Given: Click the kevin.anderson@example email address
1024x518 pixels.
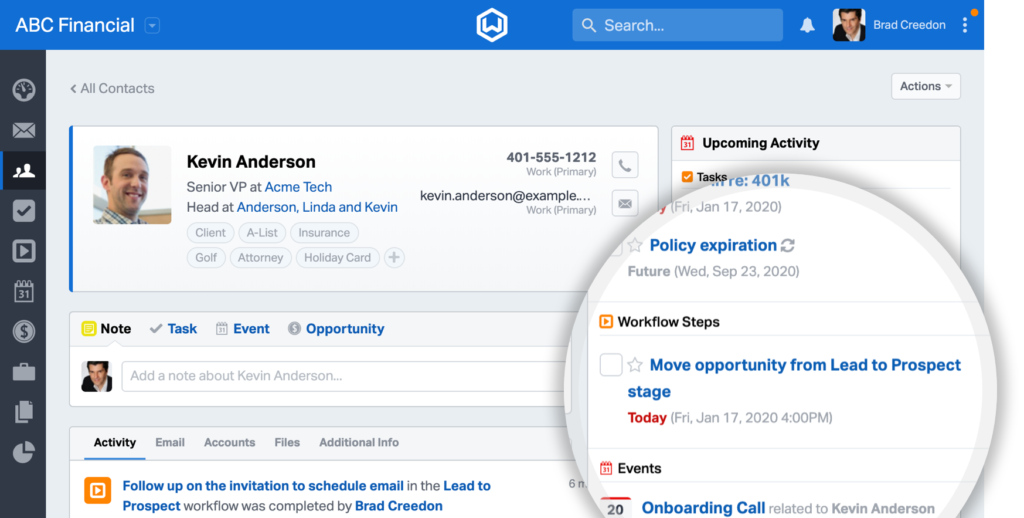Looking at the screenshot, I should click(505, 196).
